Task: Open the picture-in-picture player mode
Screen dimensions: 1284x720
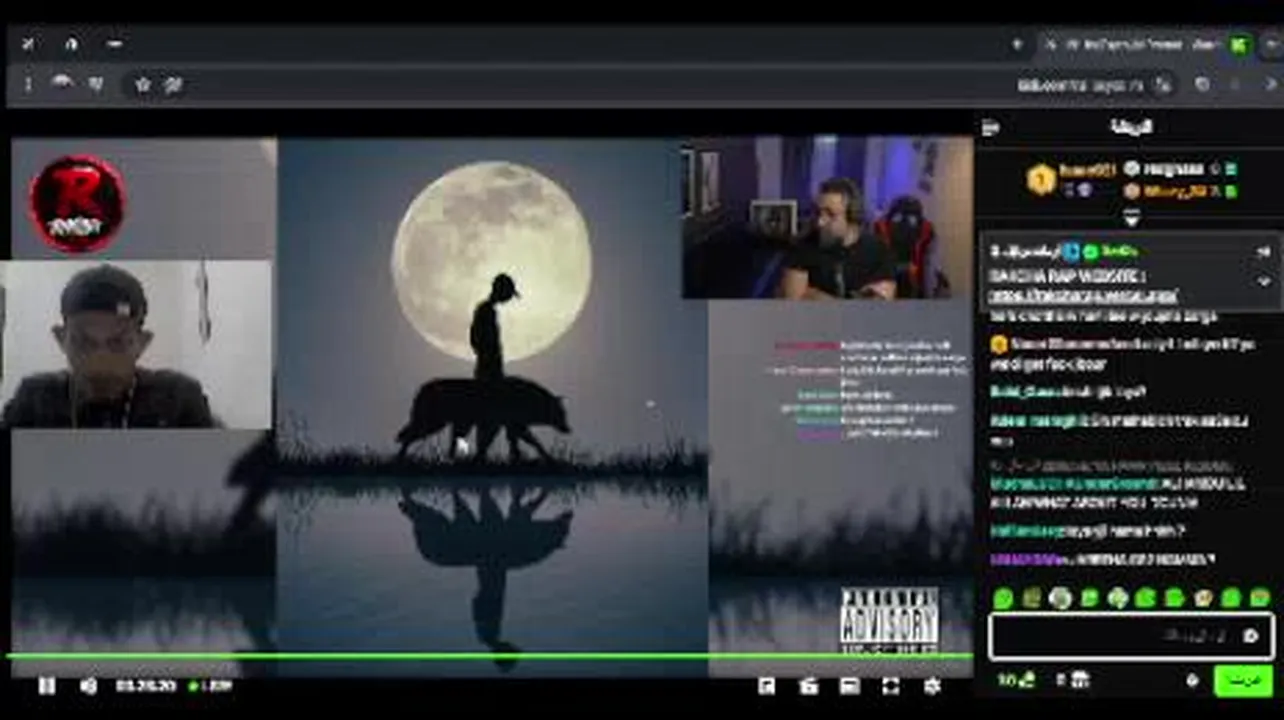Action: pyautogui.click(x=766, y=686)
